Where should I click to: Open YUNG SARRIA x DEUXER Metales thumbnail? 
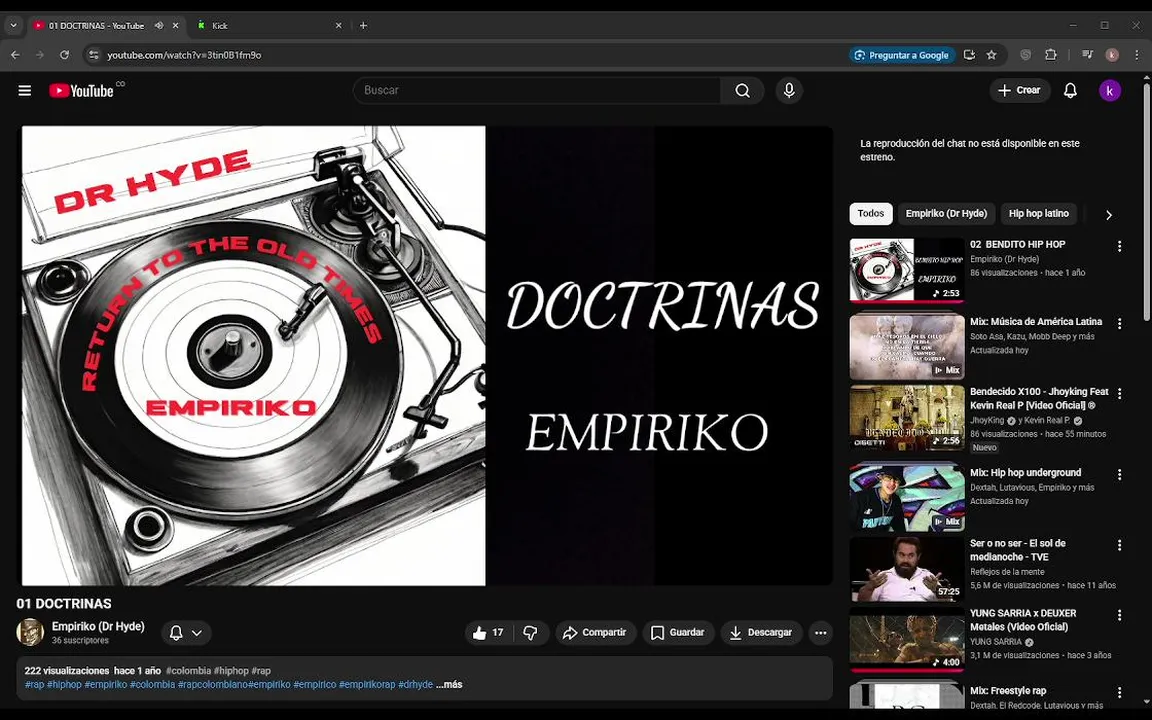pyautogui.click(x=907, y=638)
